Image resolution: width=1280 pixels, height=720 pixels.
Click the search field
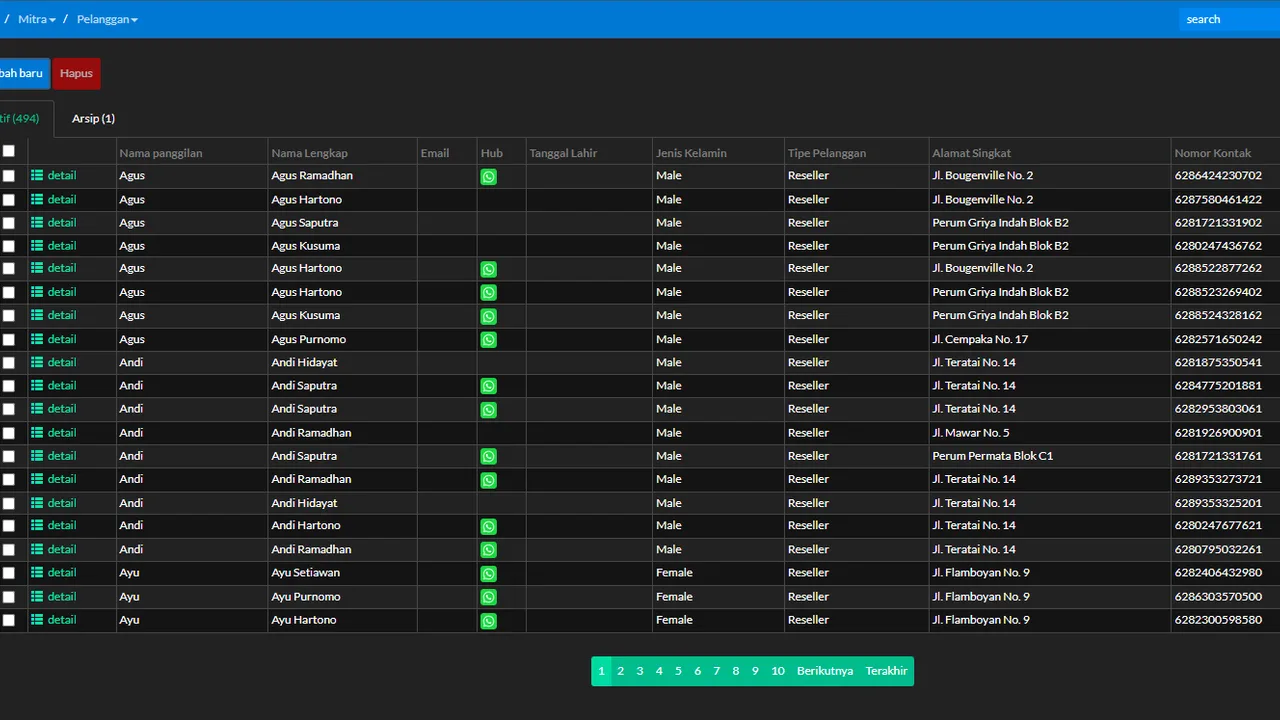[x=1229, y=19]
